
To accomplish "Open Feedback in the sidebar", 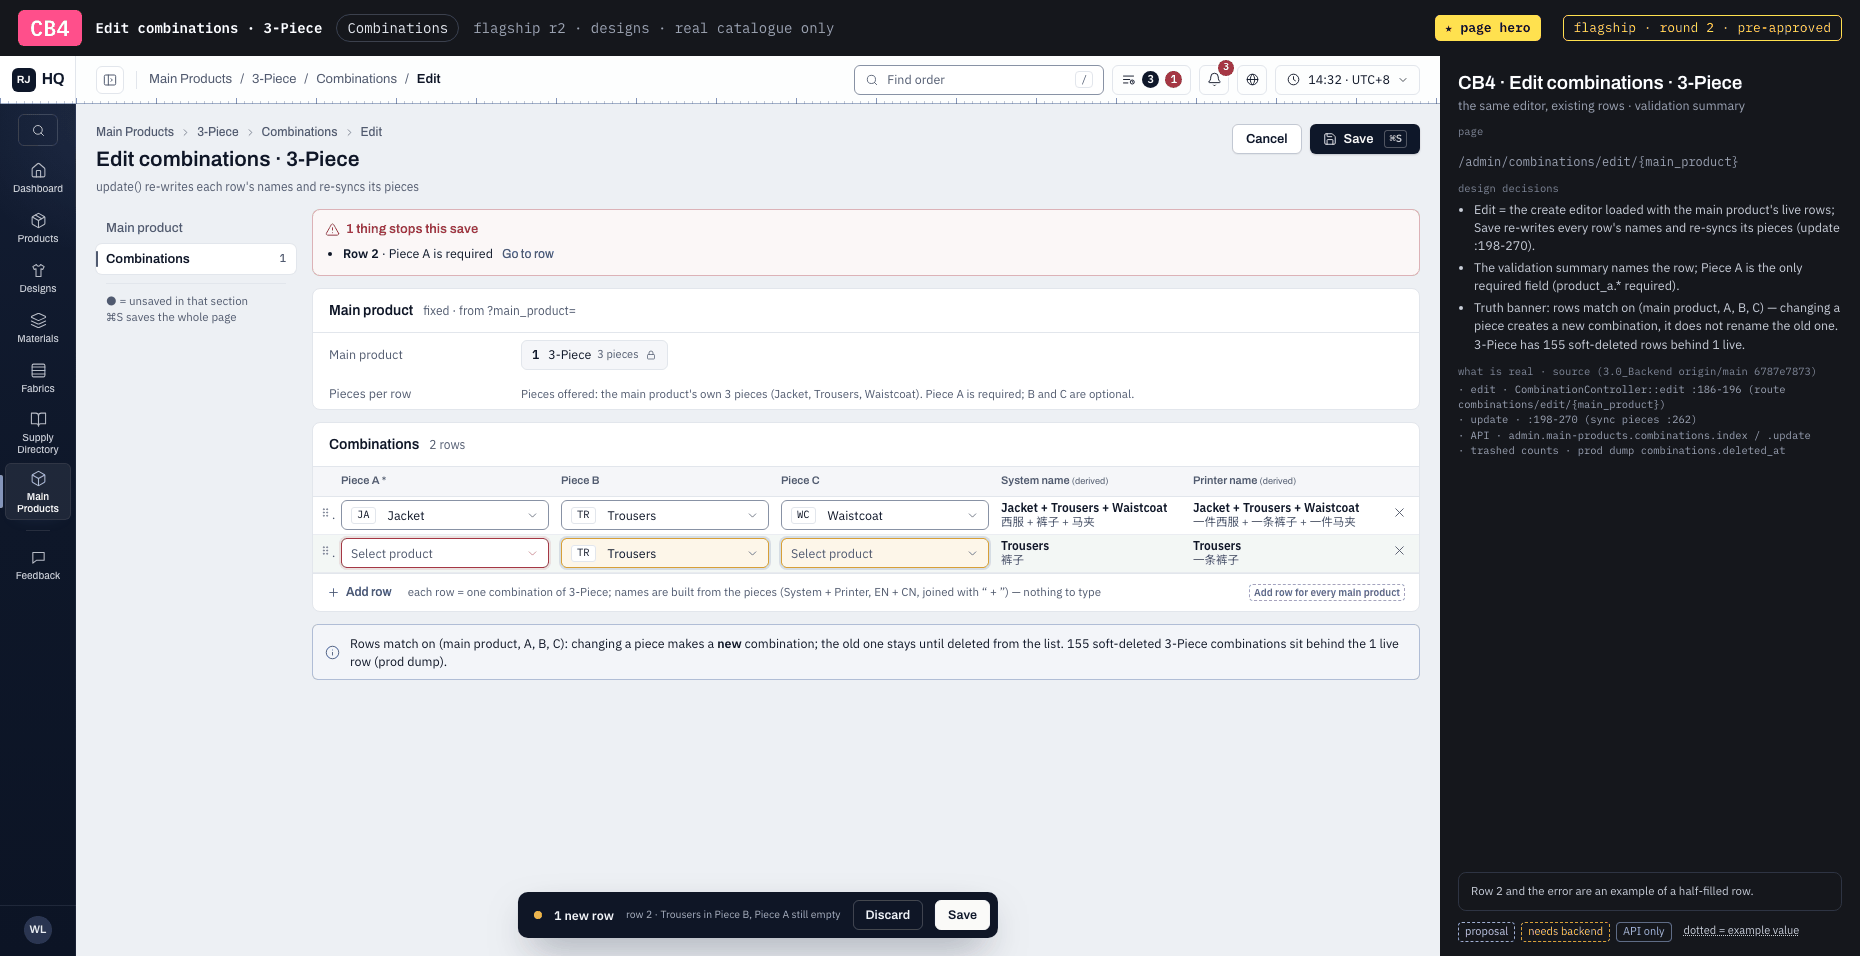I will pos(38,565).
